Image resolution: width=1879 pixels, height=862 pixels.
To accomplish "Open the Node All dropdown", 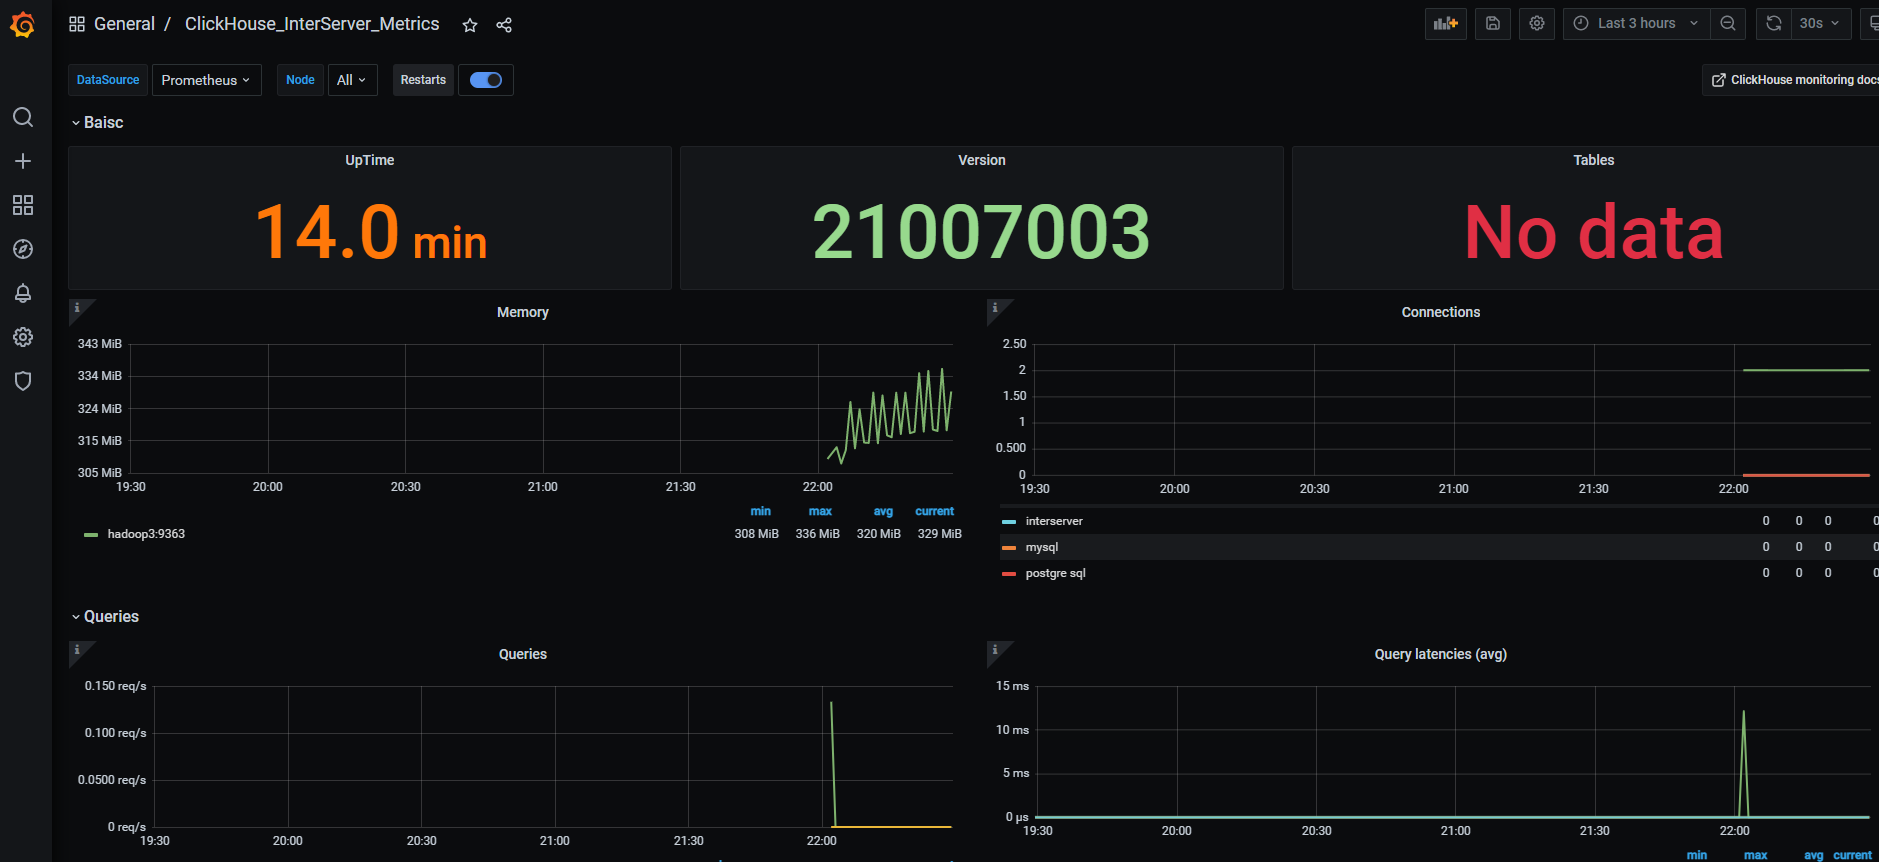I will 352,80.
